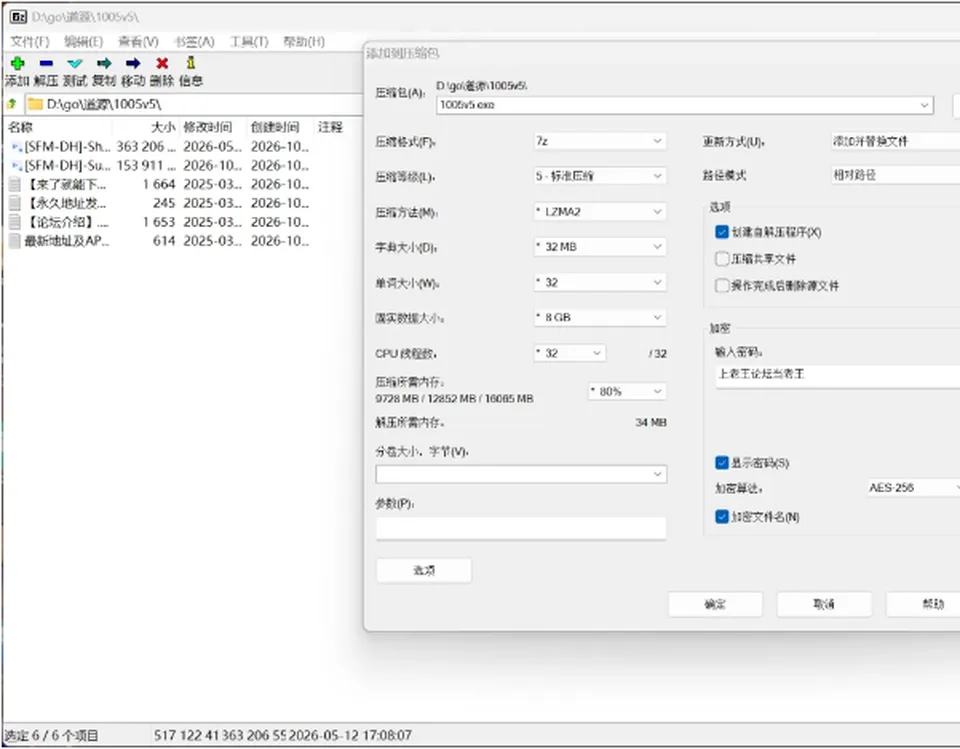
Task: Enable the compress shared files checkbox
Action: click(x=722, y=258)
